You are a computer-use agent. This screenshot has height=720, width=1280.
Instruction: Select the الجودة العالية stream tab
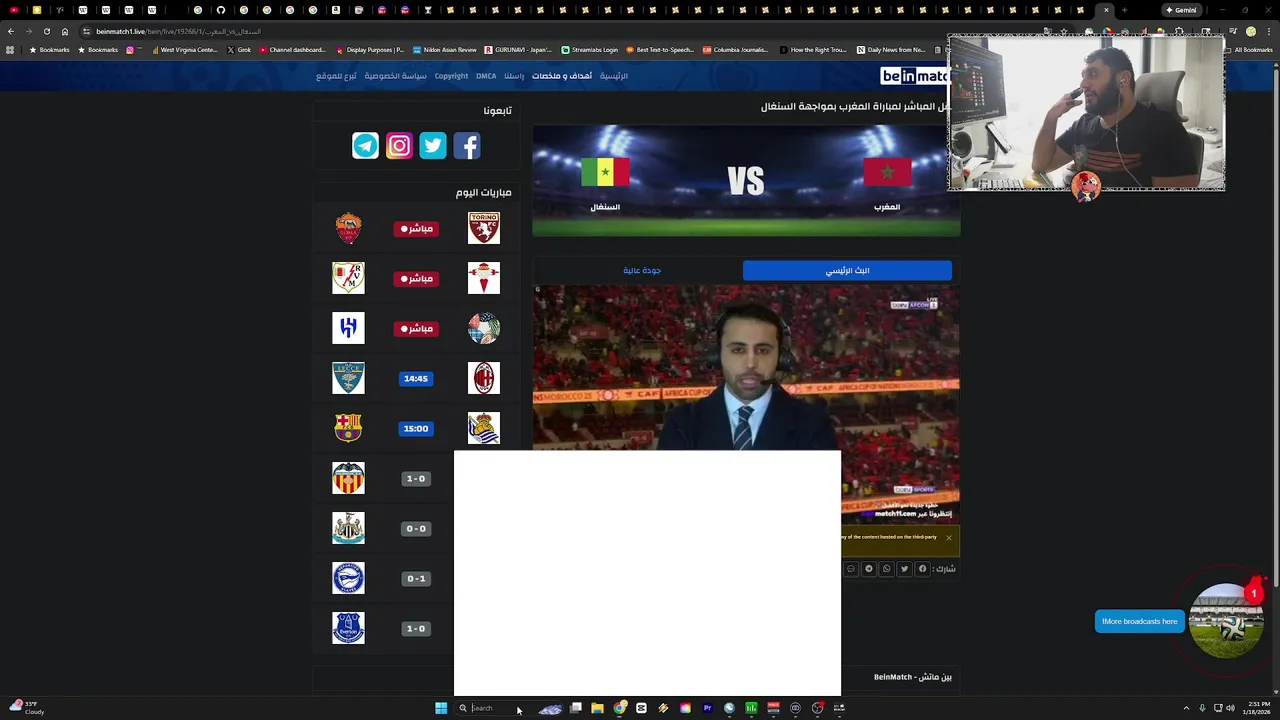642,270
